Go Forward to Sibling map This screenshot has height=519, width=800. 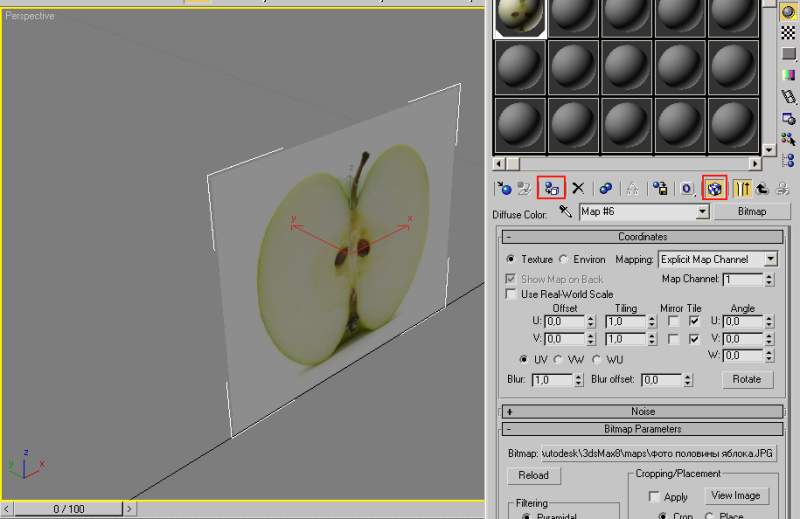click(782, 189)
